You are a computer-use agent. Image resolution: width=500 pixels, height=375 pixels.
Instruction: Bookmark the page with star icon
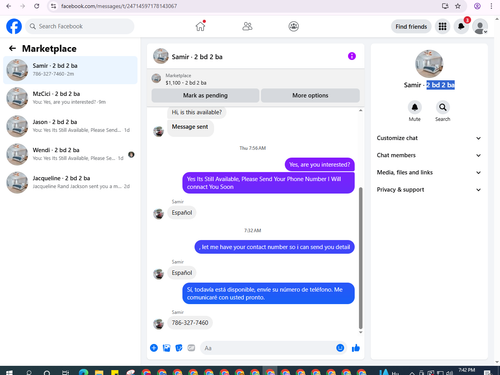coord(458,6)
